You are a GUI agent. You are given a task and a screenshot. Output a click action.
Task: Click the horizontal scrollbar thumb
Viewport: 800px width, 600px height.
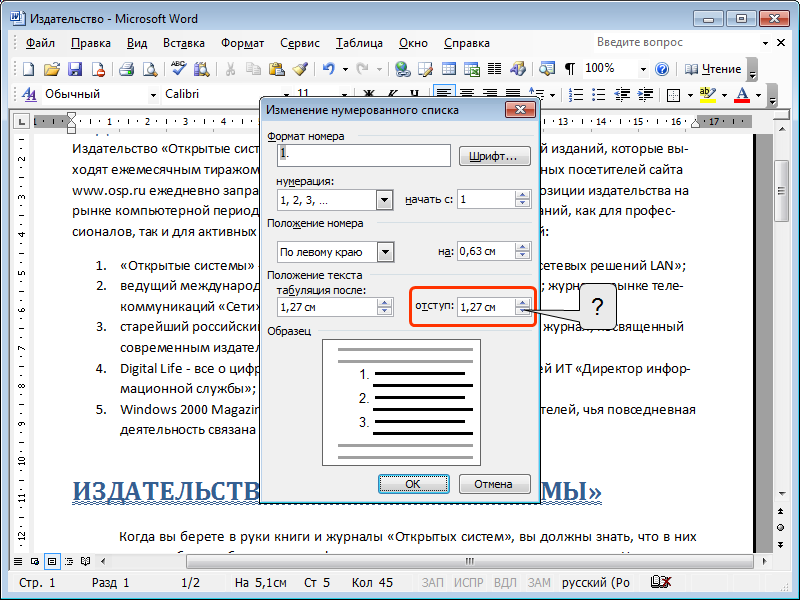tap(469, 561)
